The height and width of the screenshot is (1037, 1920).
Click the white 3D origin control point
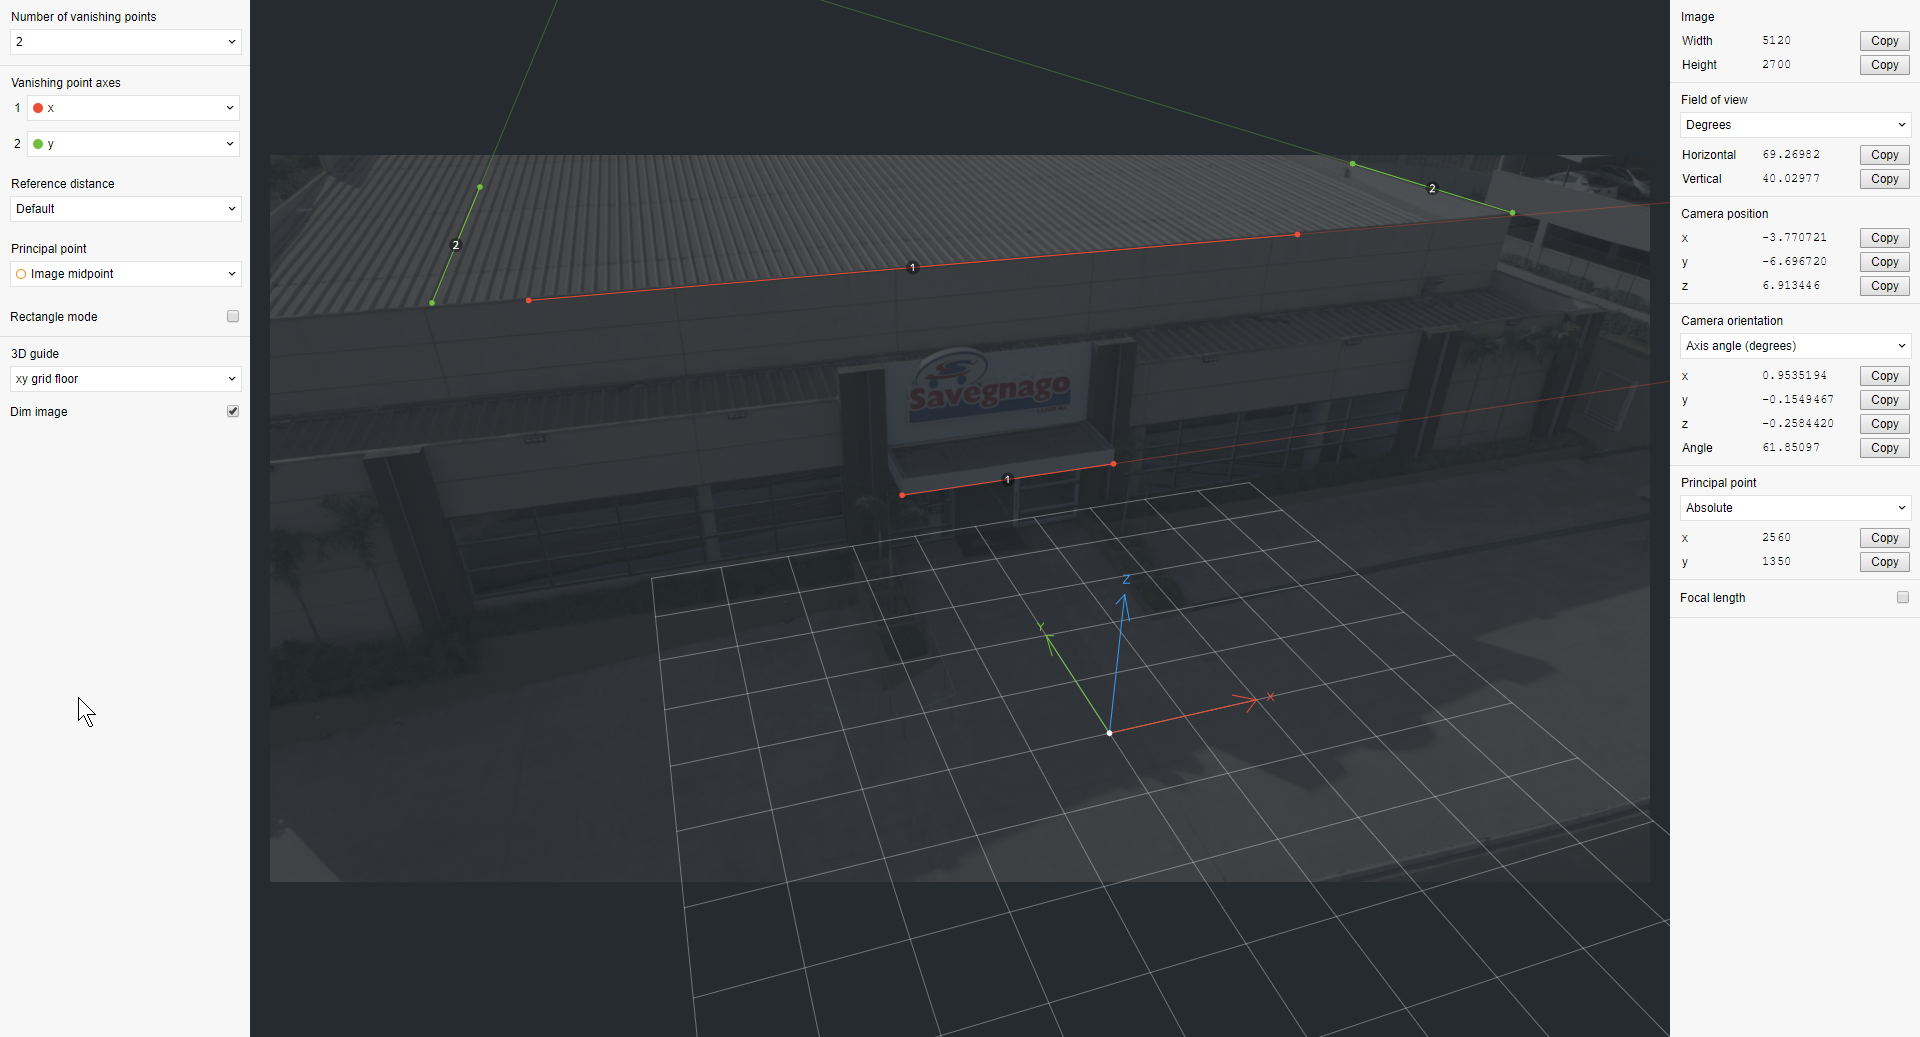click(1109, 733)
